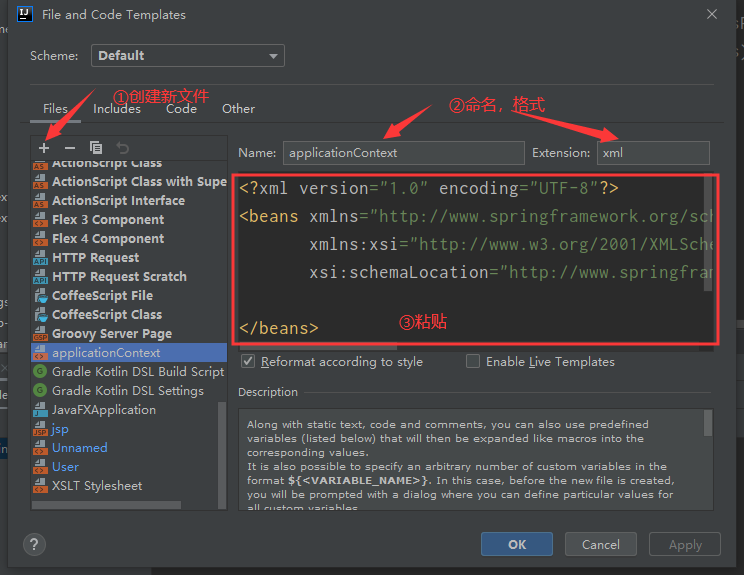Click the description panel scrollbar
Screen dimensions: 744x575
pos(707,423)
